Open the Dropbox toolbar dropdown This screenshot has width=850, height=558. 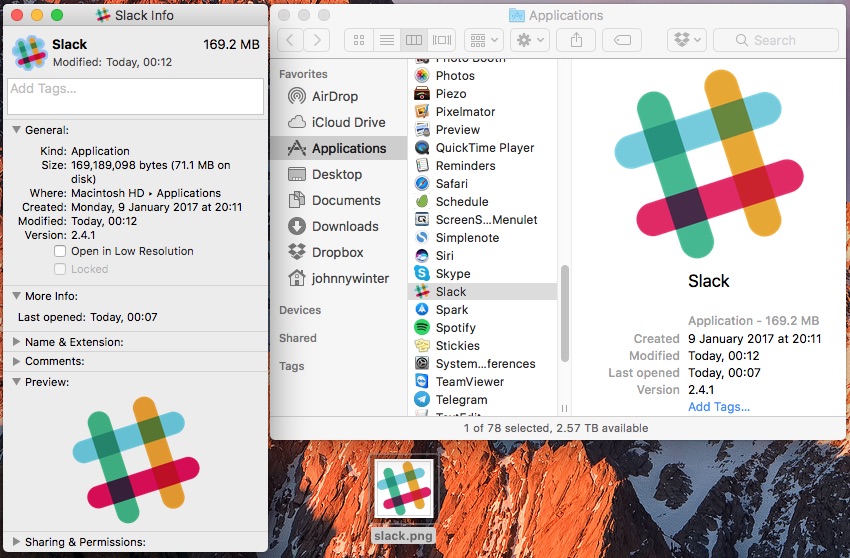(x=687, y=40)
